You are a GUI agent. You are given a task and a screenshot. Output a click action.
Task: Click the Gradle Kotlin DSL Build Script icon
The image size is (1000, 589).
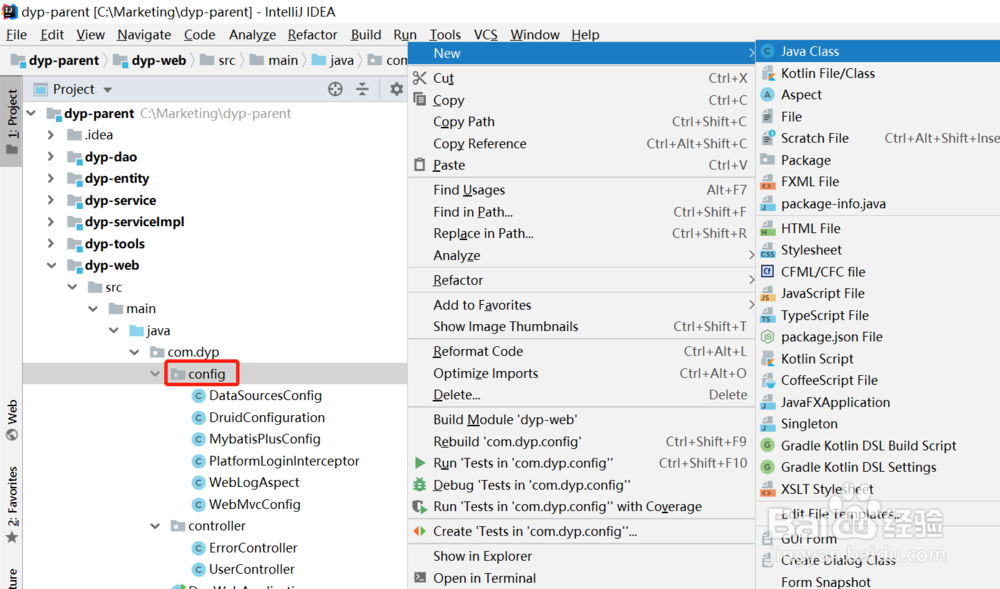pyautogui.click(x=768, y=445)
